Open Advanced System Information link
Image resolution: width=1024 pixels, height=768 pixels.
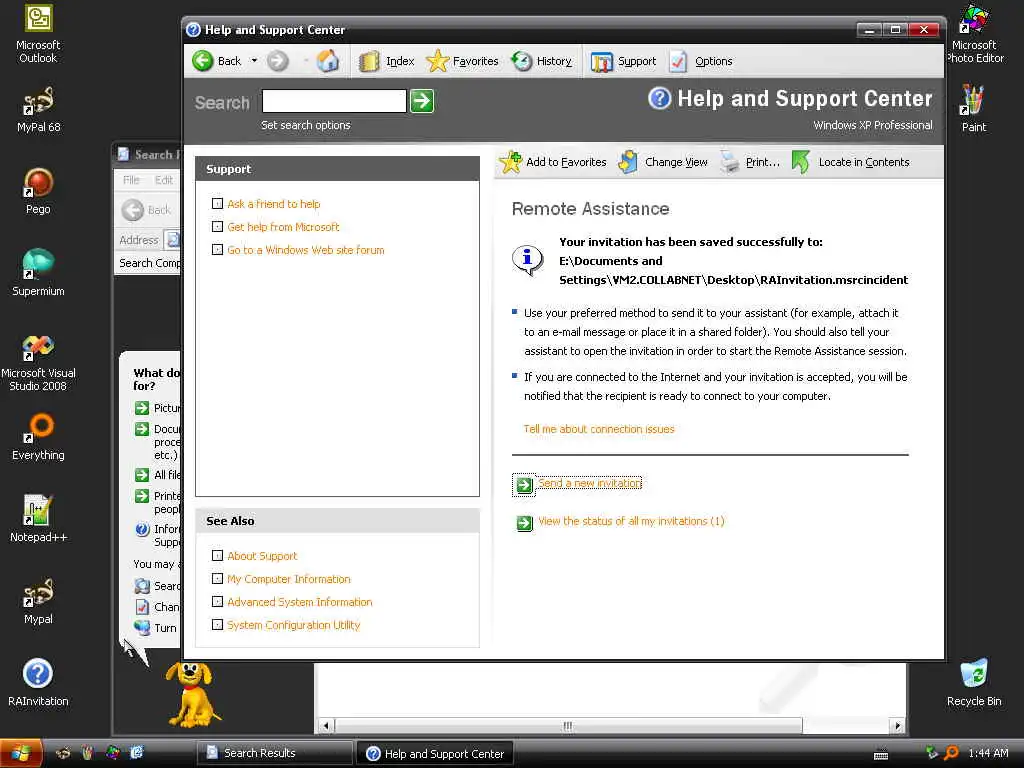click(x=300, y=601)
